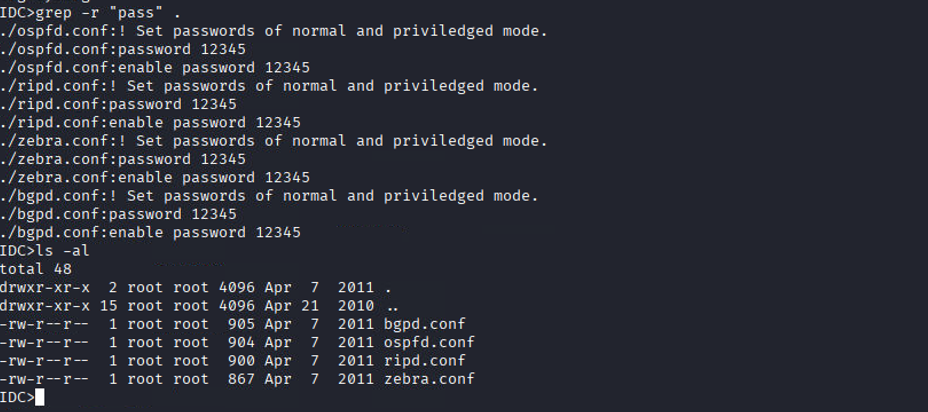This screenshot has height=412, width=928.
Task: Click ripd.conf filename in the ls listing
Action: pos(424,360)
